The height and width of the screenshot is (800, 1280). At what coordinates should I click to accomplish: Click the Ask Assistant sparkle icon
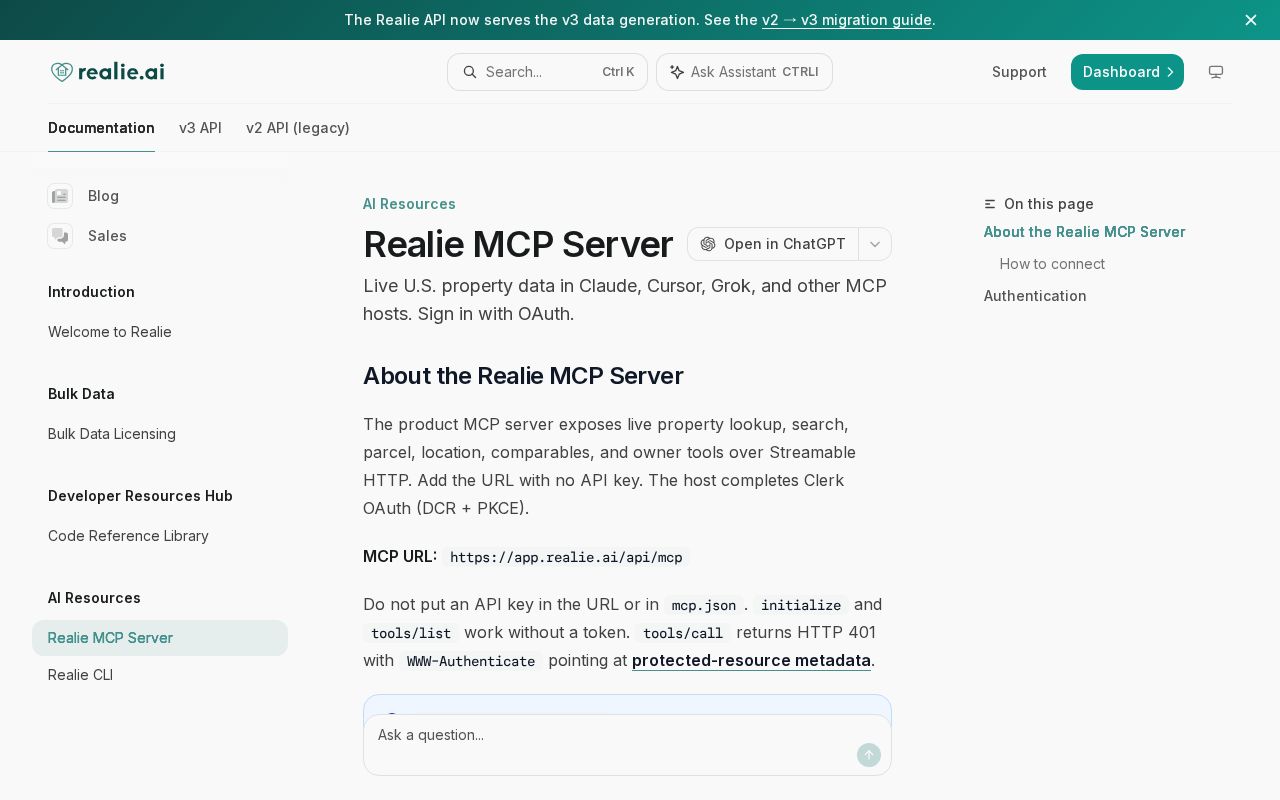pyautogui.click(x=677, y=72)
